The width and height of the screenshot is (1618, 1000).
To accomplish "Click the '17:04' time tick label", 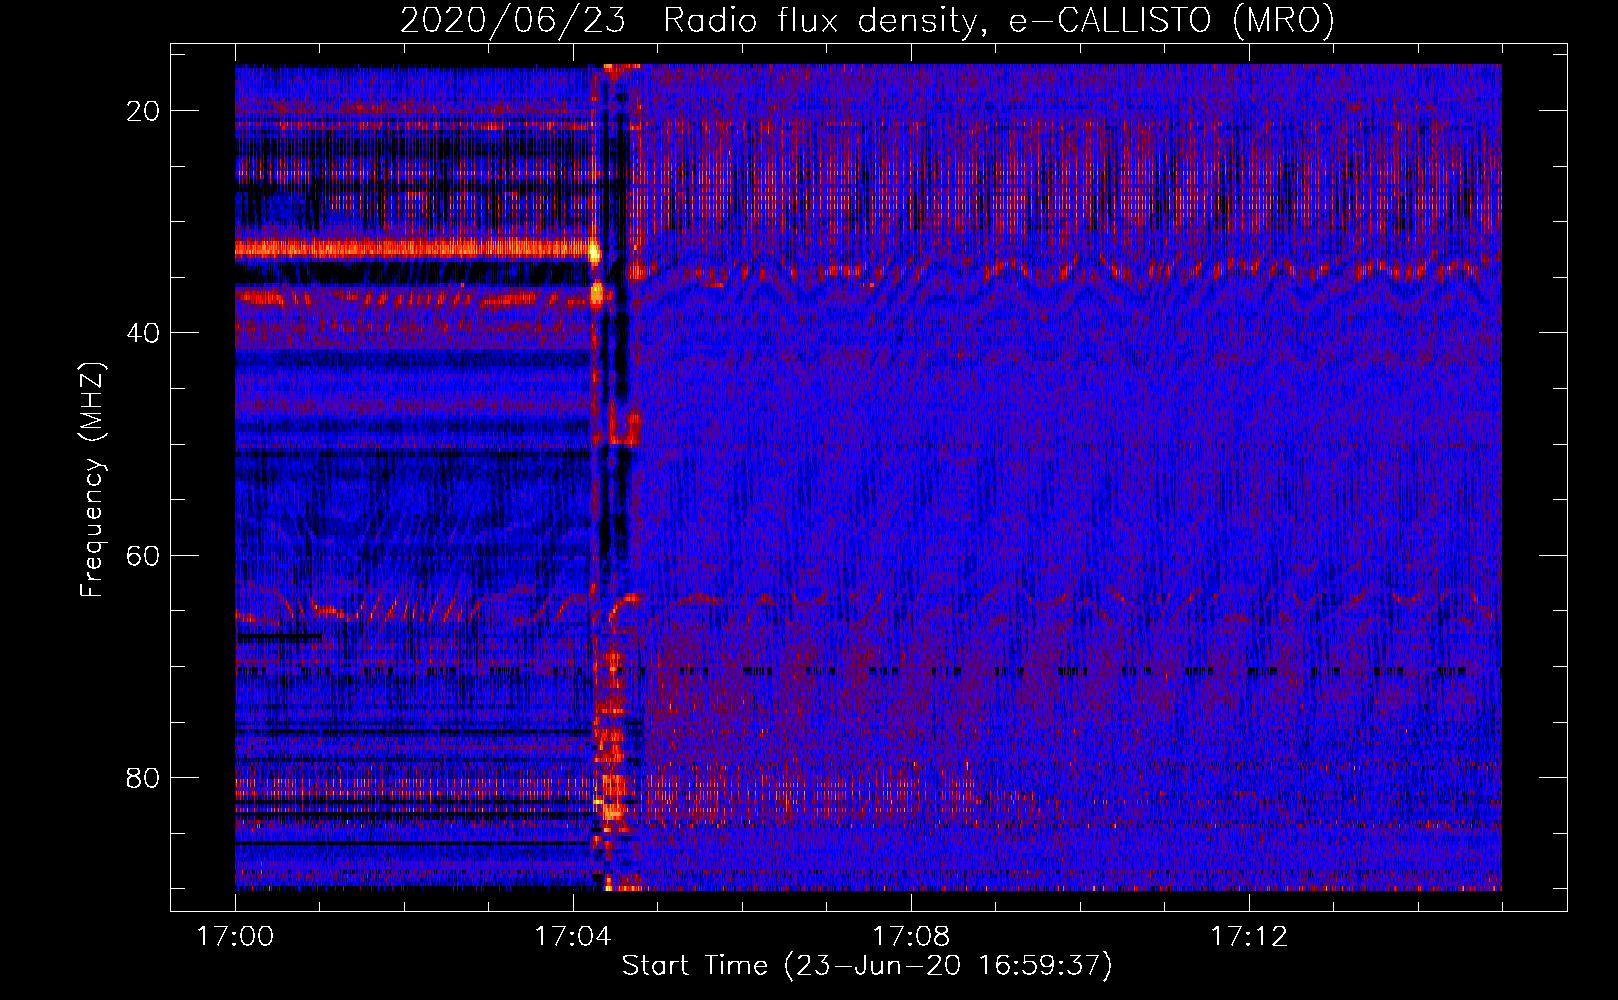I will [572, 937].
